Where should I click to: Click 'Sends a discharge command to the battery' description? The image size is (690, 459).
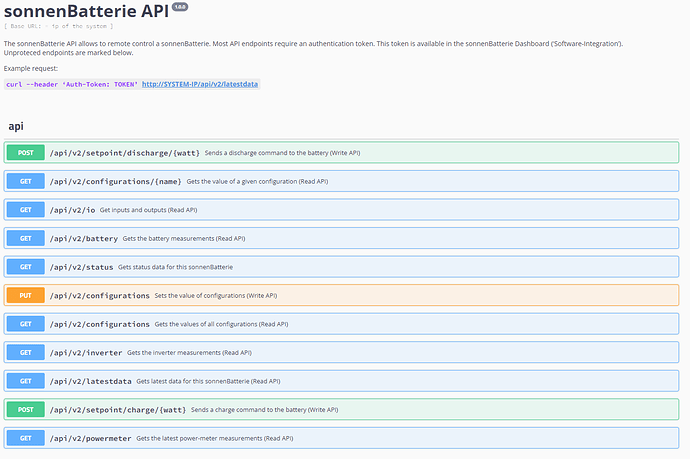(266, 153)
